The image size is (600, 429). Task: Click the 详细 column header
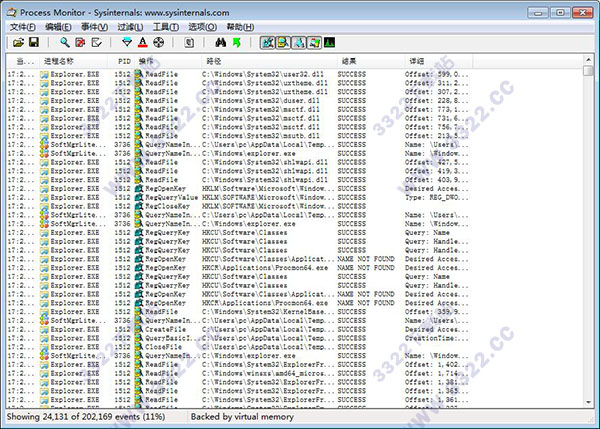[438, 61]
